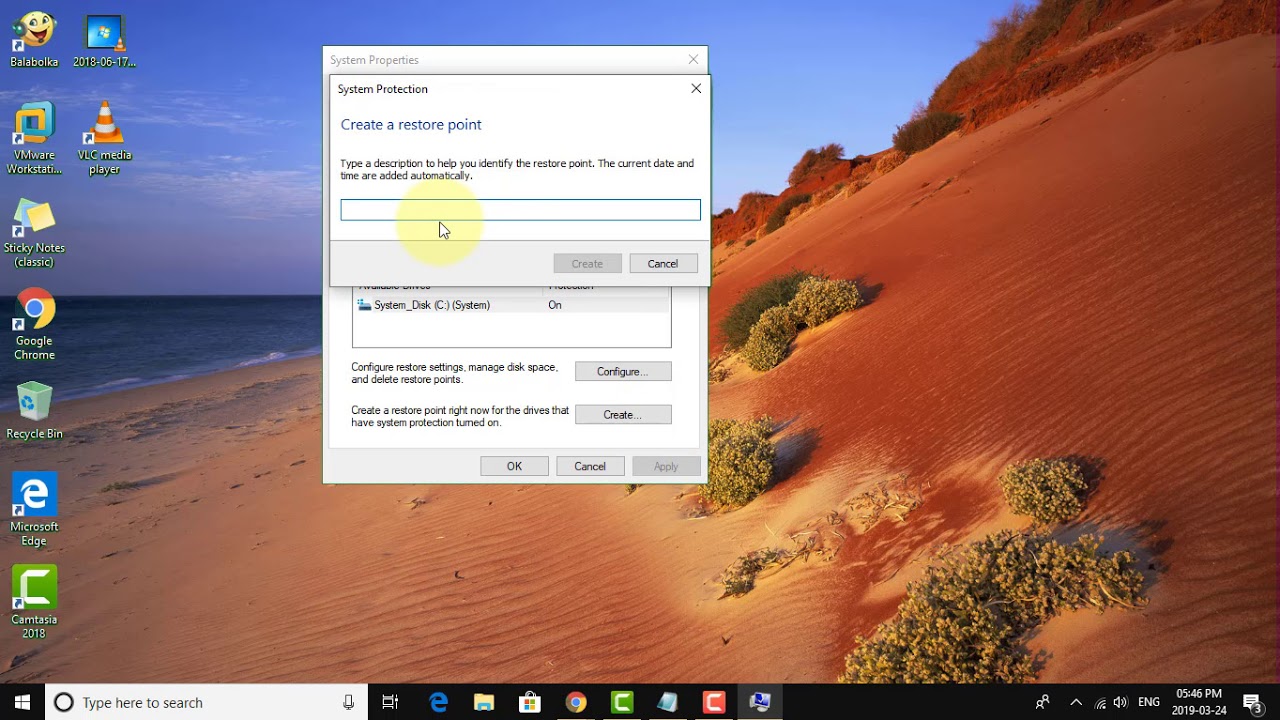Open Chrome from the taskbar
The height and width of the screenshot is (720, 1280).
pos(575,702)
